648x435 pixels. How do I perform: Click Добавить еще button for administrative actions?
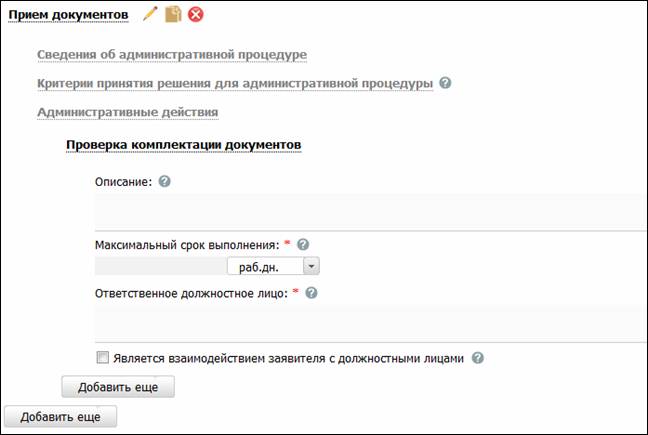[118, 387]
